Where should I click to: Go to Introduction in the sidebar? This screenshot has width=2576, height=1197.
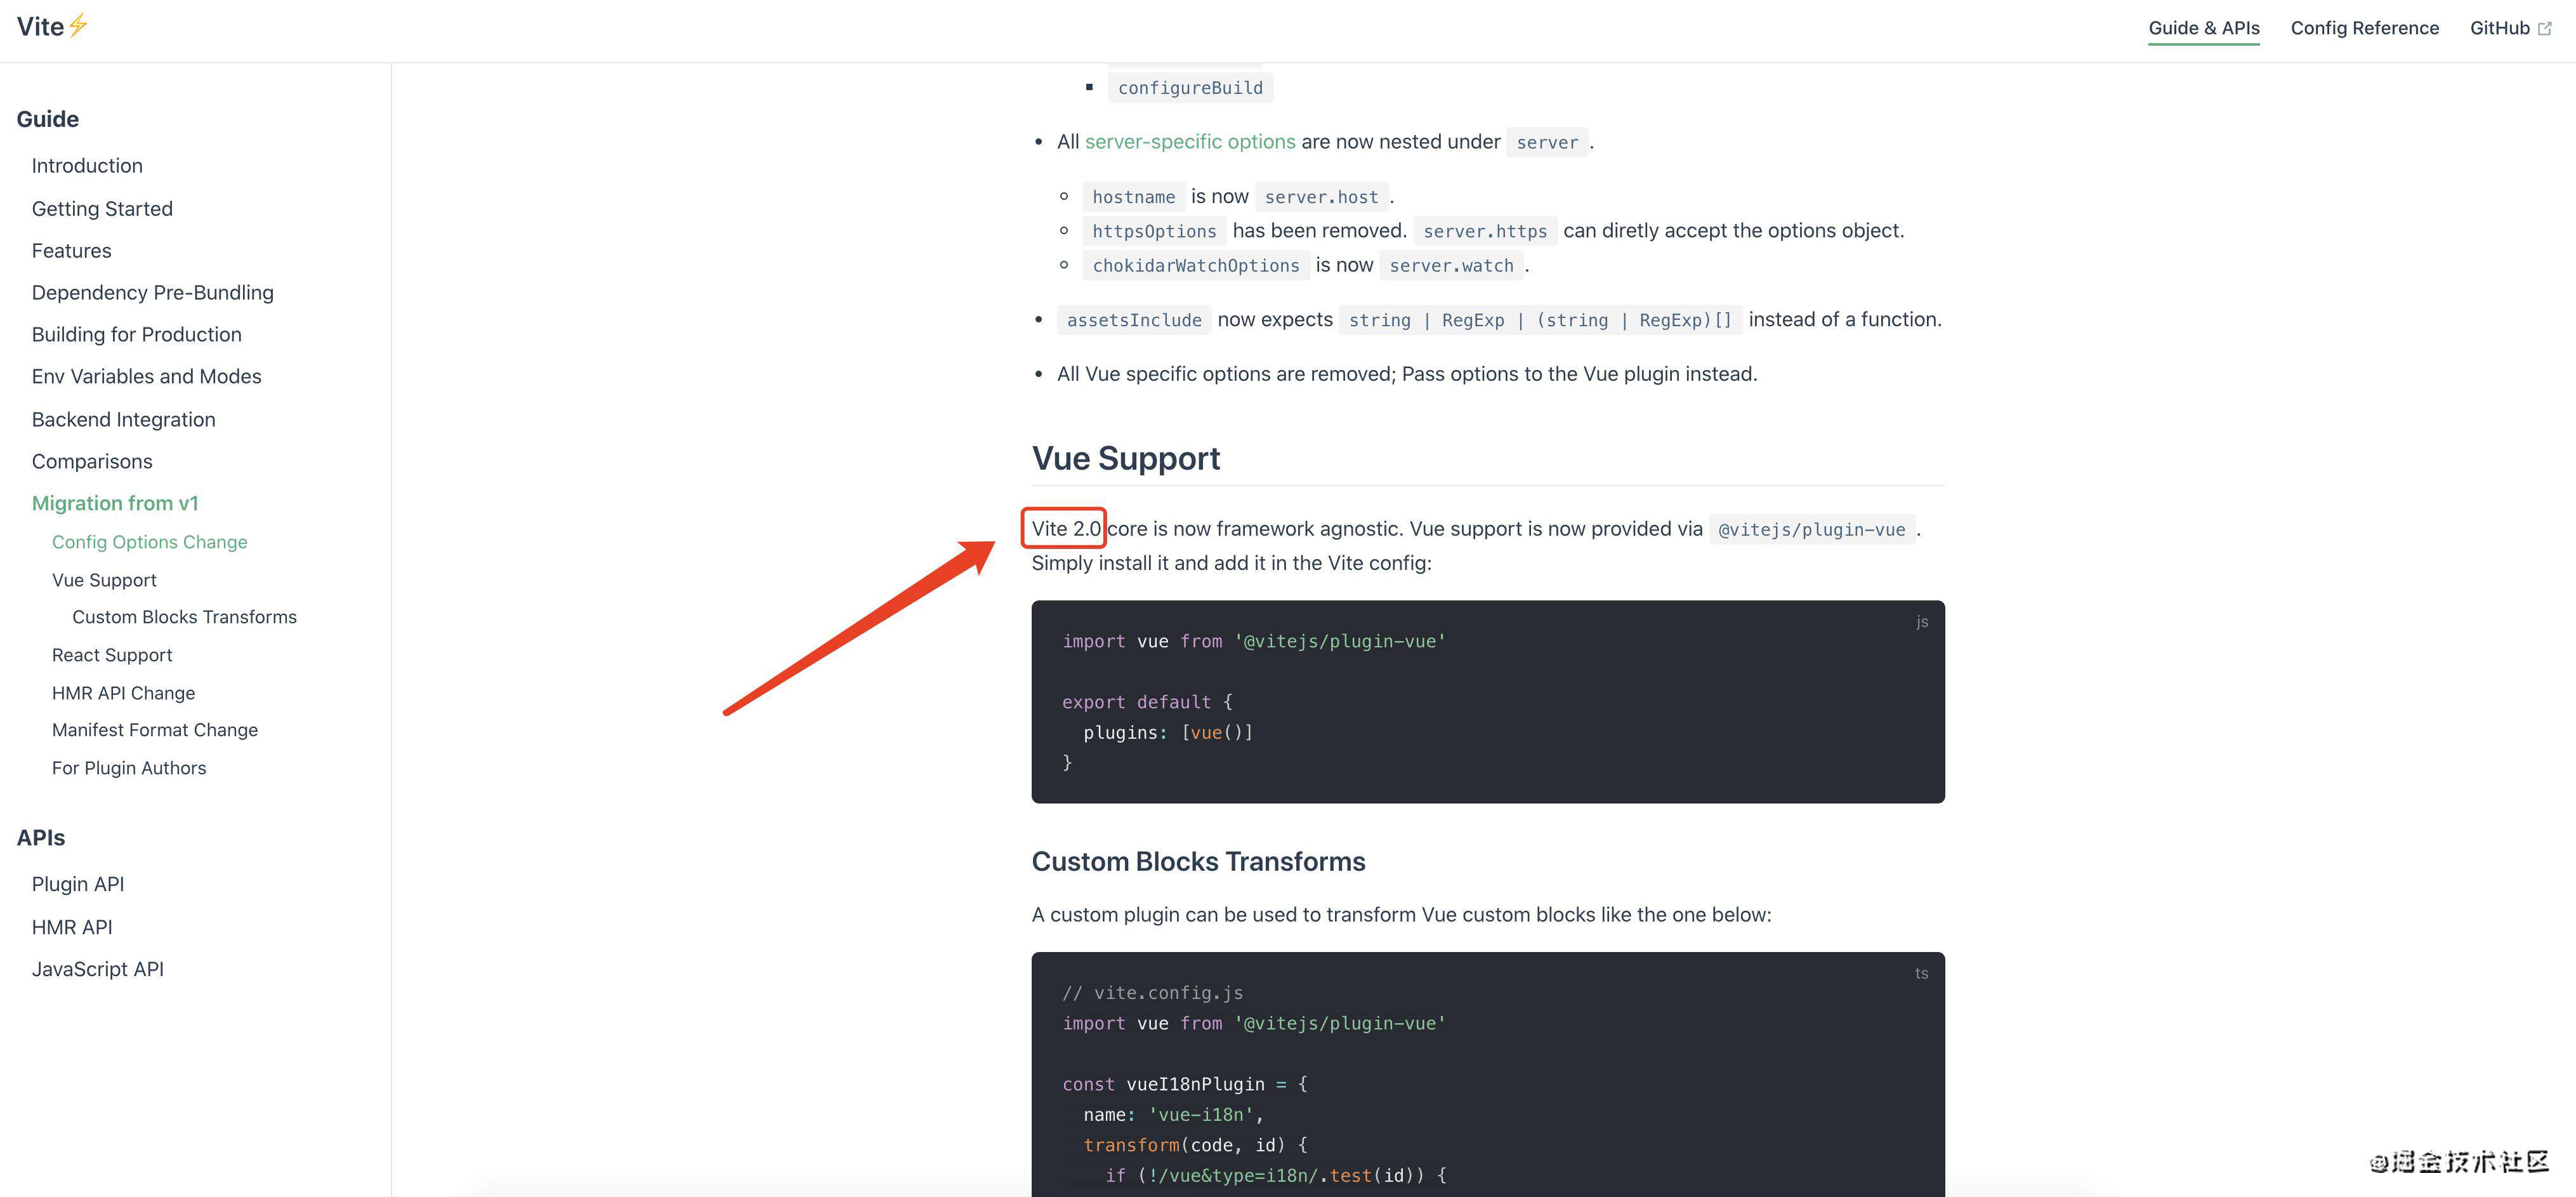coord(87,166)
